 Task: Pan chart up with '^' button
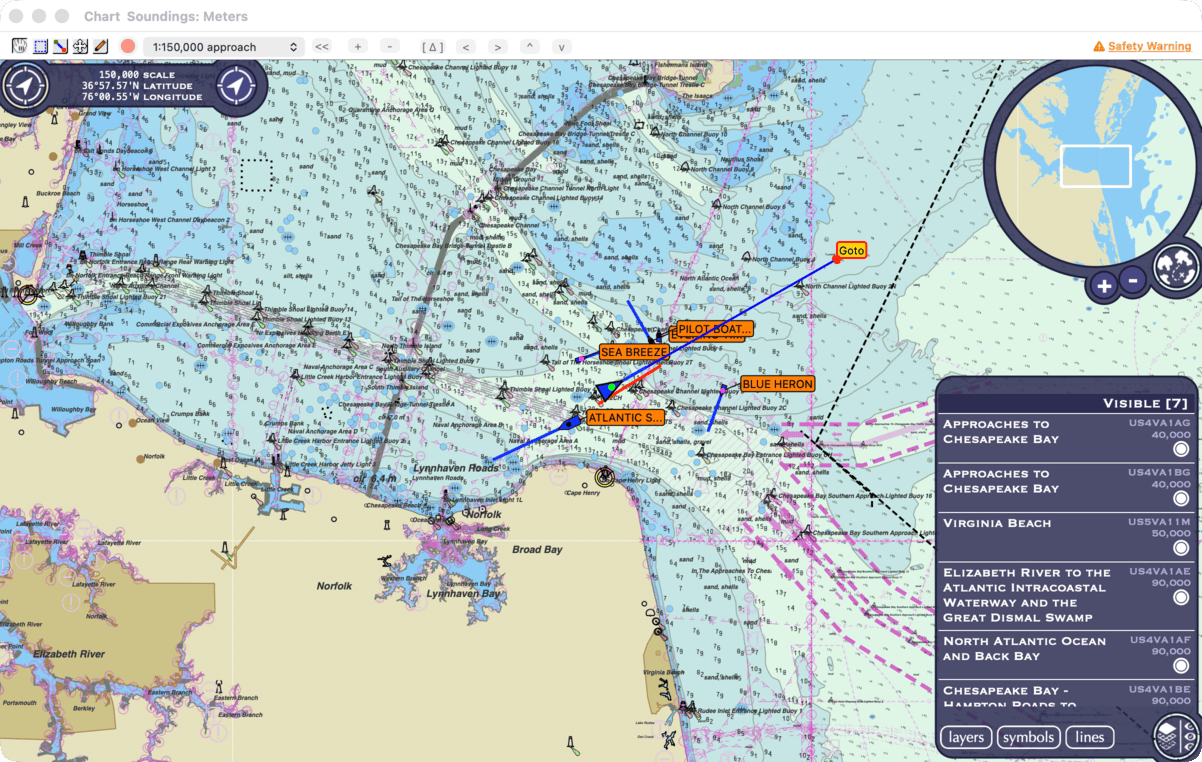tap(530, 47)
